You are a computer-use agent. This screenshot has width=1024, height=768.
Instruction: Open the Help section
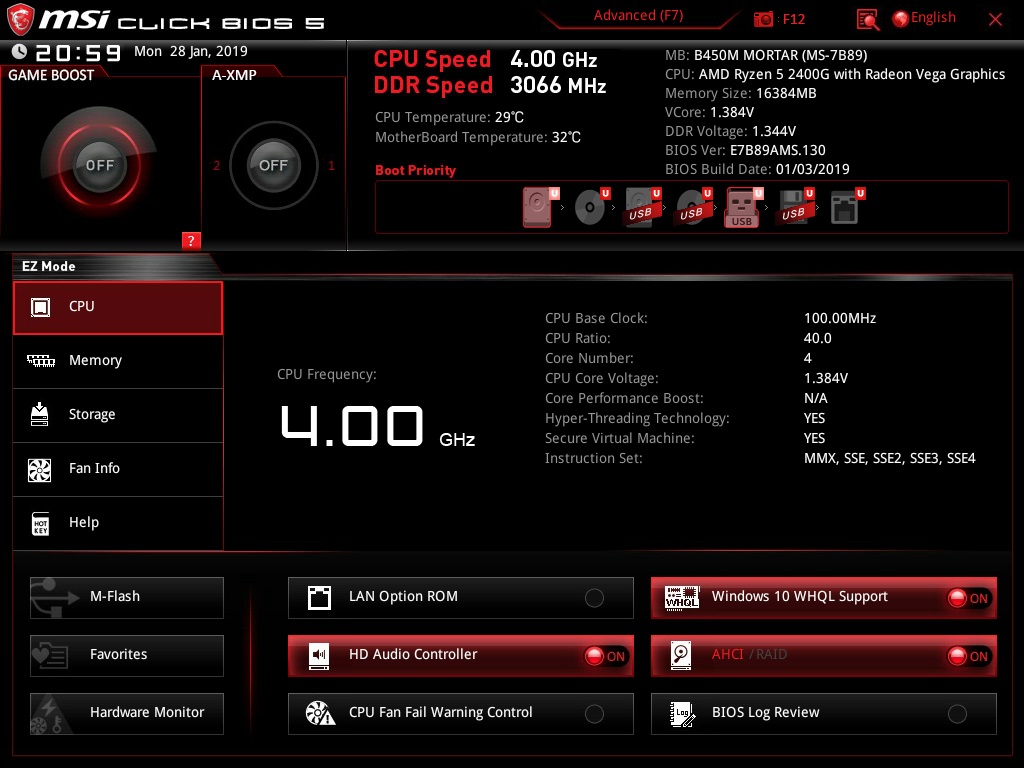(x=118, y=523)
